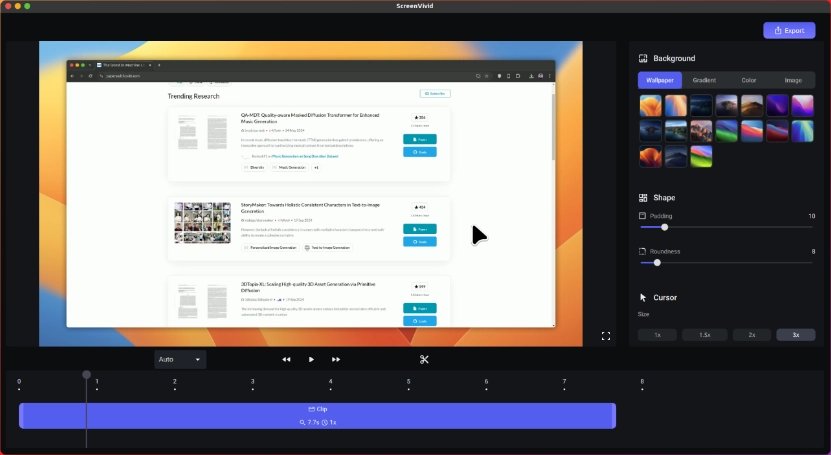This screenshot has width=831, height=455.
Task: Choose the blue-orange striped wallpaper thumbnail
Action: pyautogui.click(x=676, y=105)
